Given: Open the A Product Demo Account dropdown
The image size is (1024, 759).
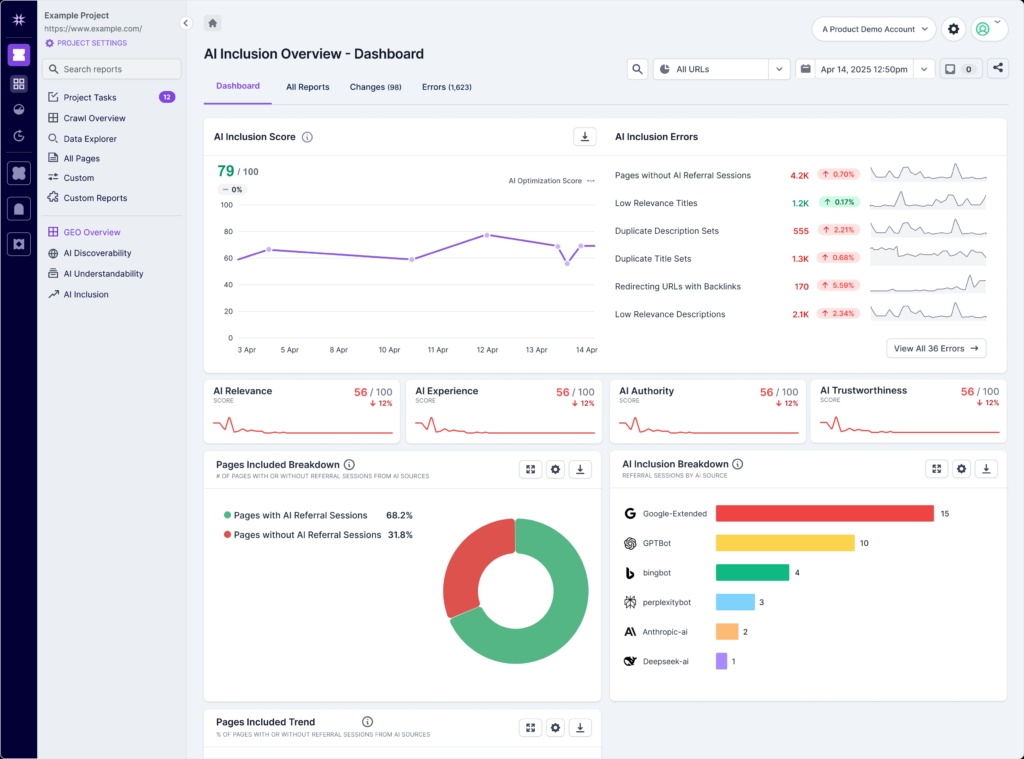Looking at the screenshot, I should point(871,29).
